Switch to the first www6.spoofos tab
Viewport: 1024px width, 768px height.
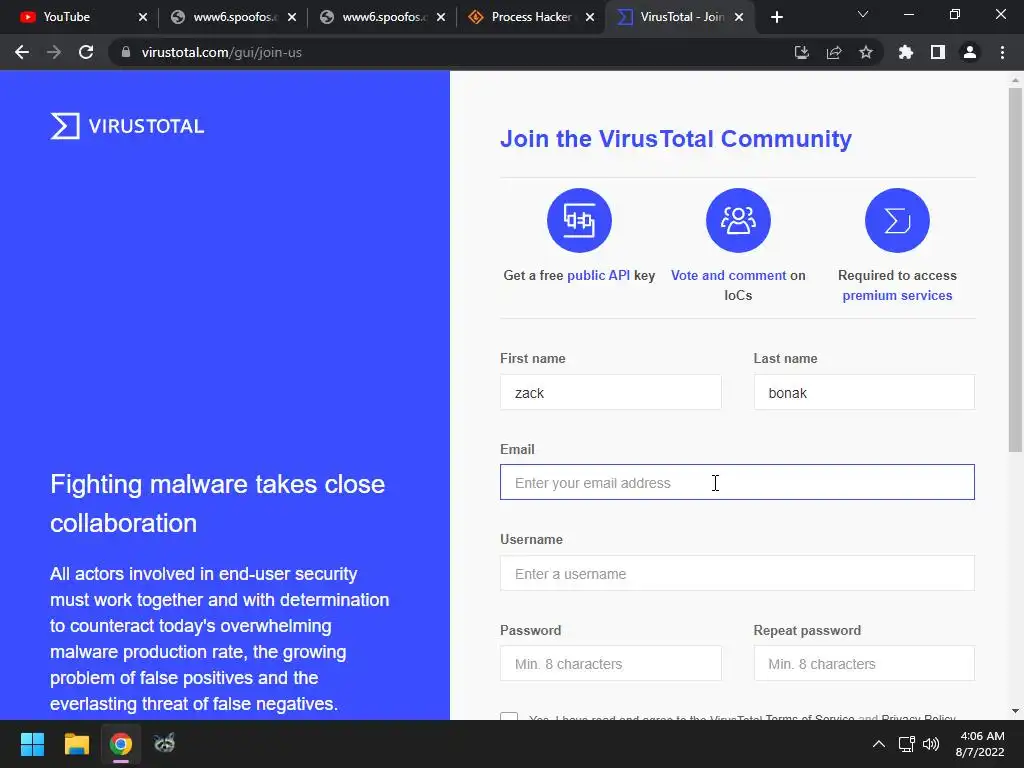(232, 17)
